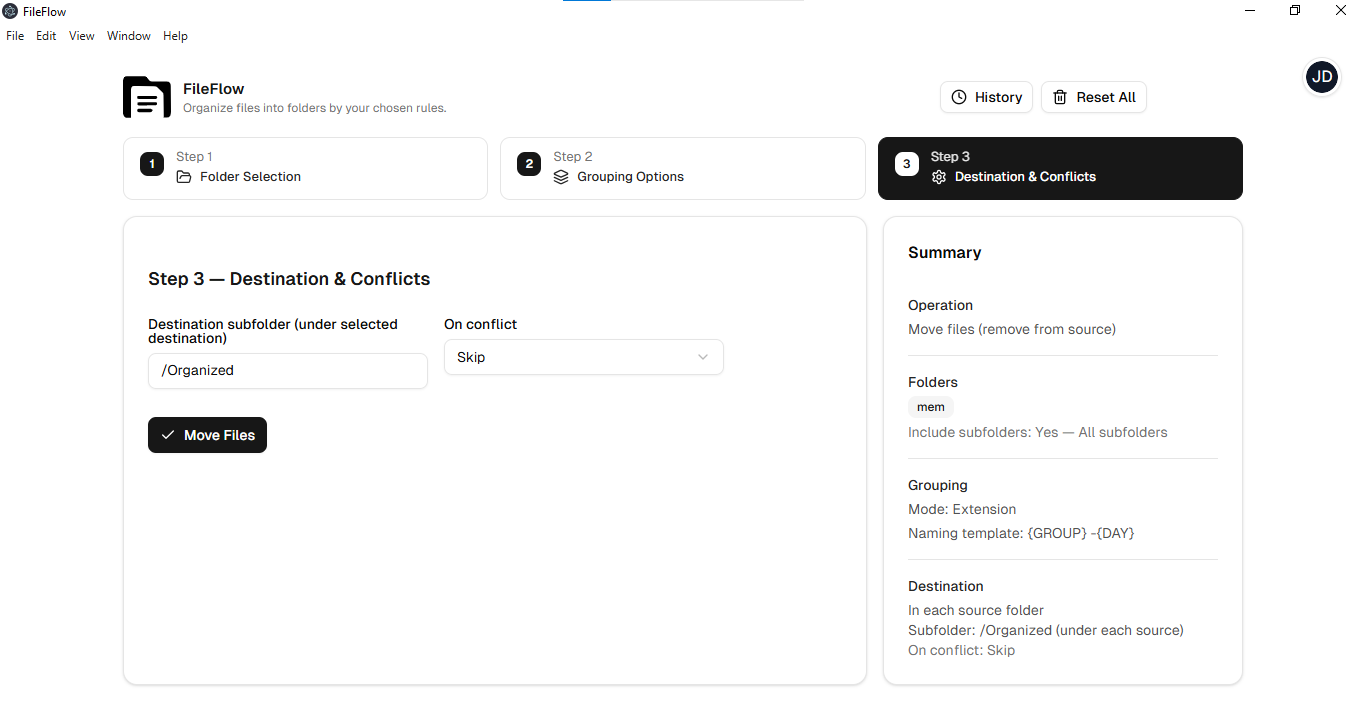This screenshot has height=726, width=1366.
Task: Click the clock icon in History button
Action: click(959, 97)
